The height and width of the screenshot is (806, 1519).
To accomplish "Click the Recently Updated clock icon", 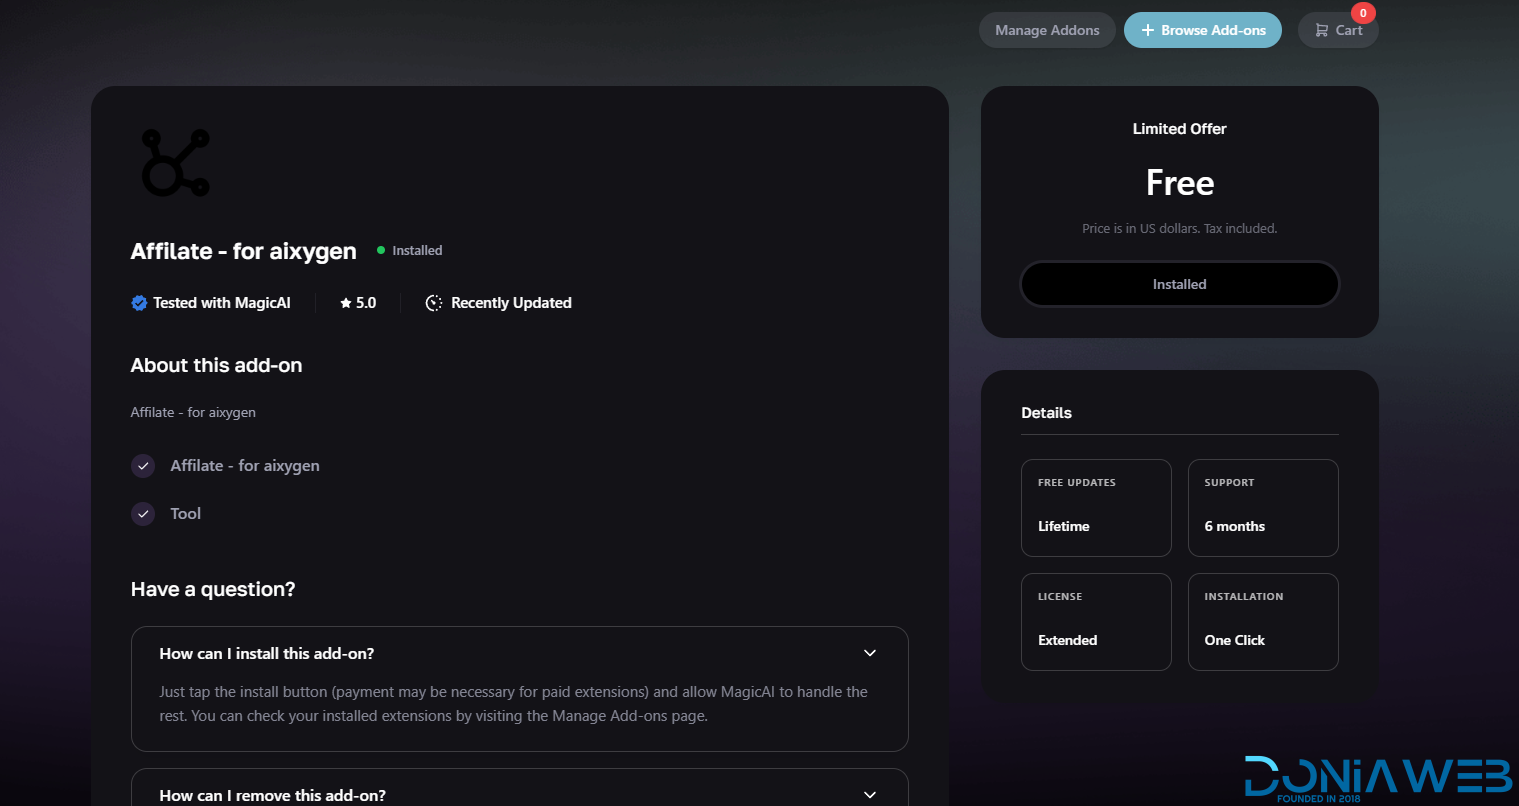I will (x=433, y=303).
